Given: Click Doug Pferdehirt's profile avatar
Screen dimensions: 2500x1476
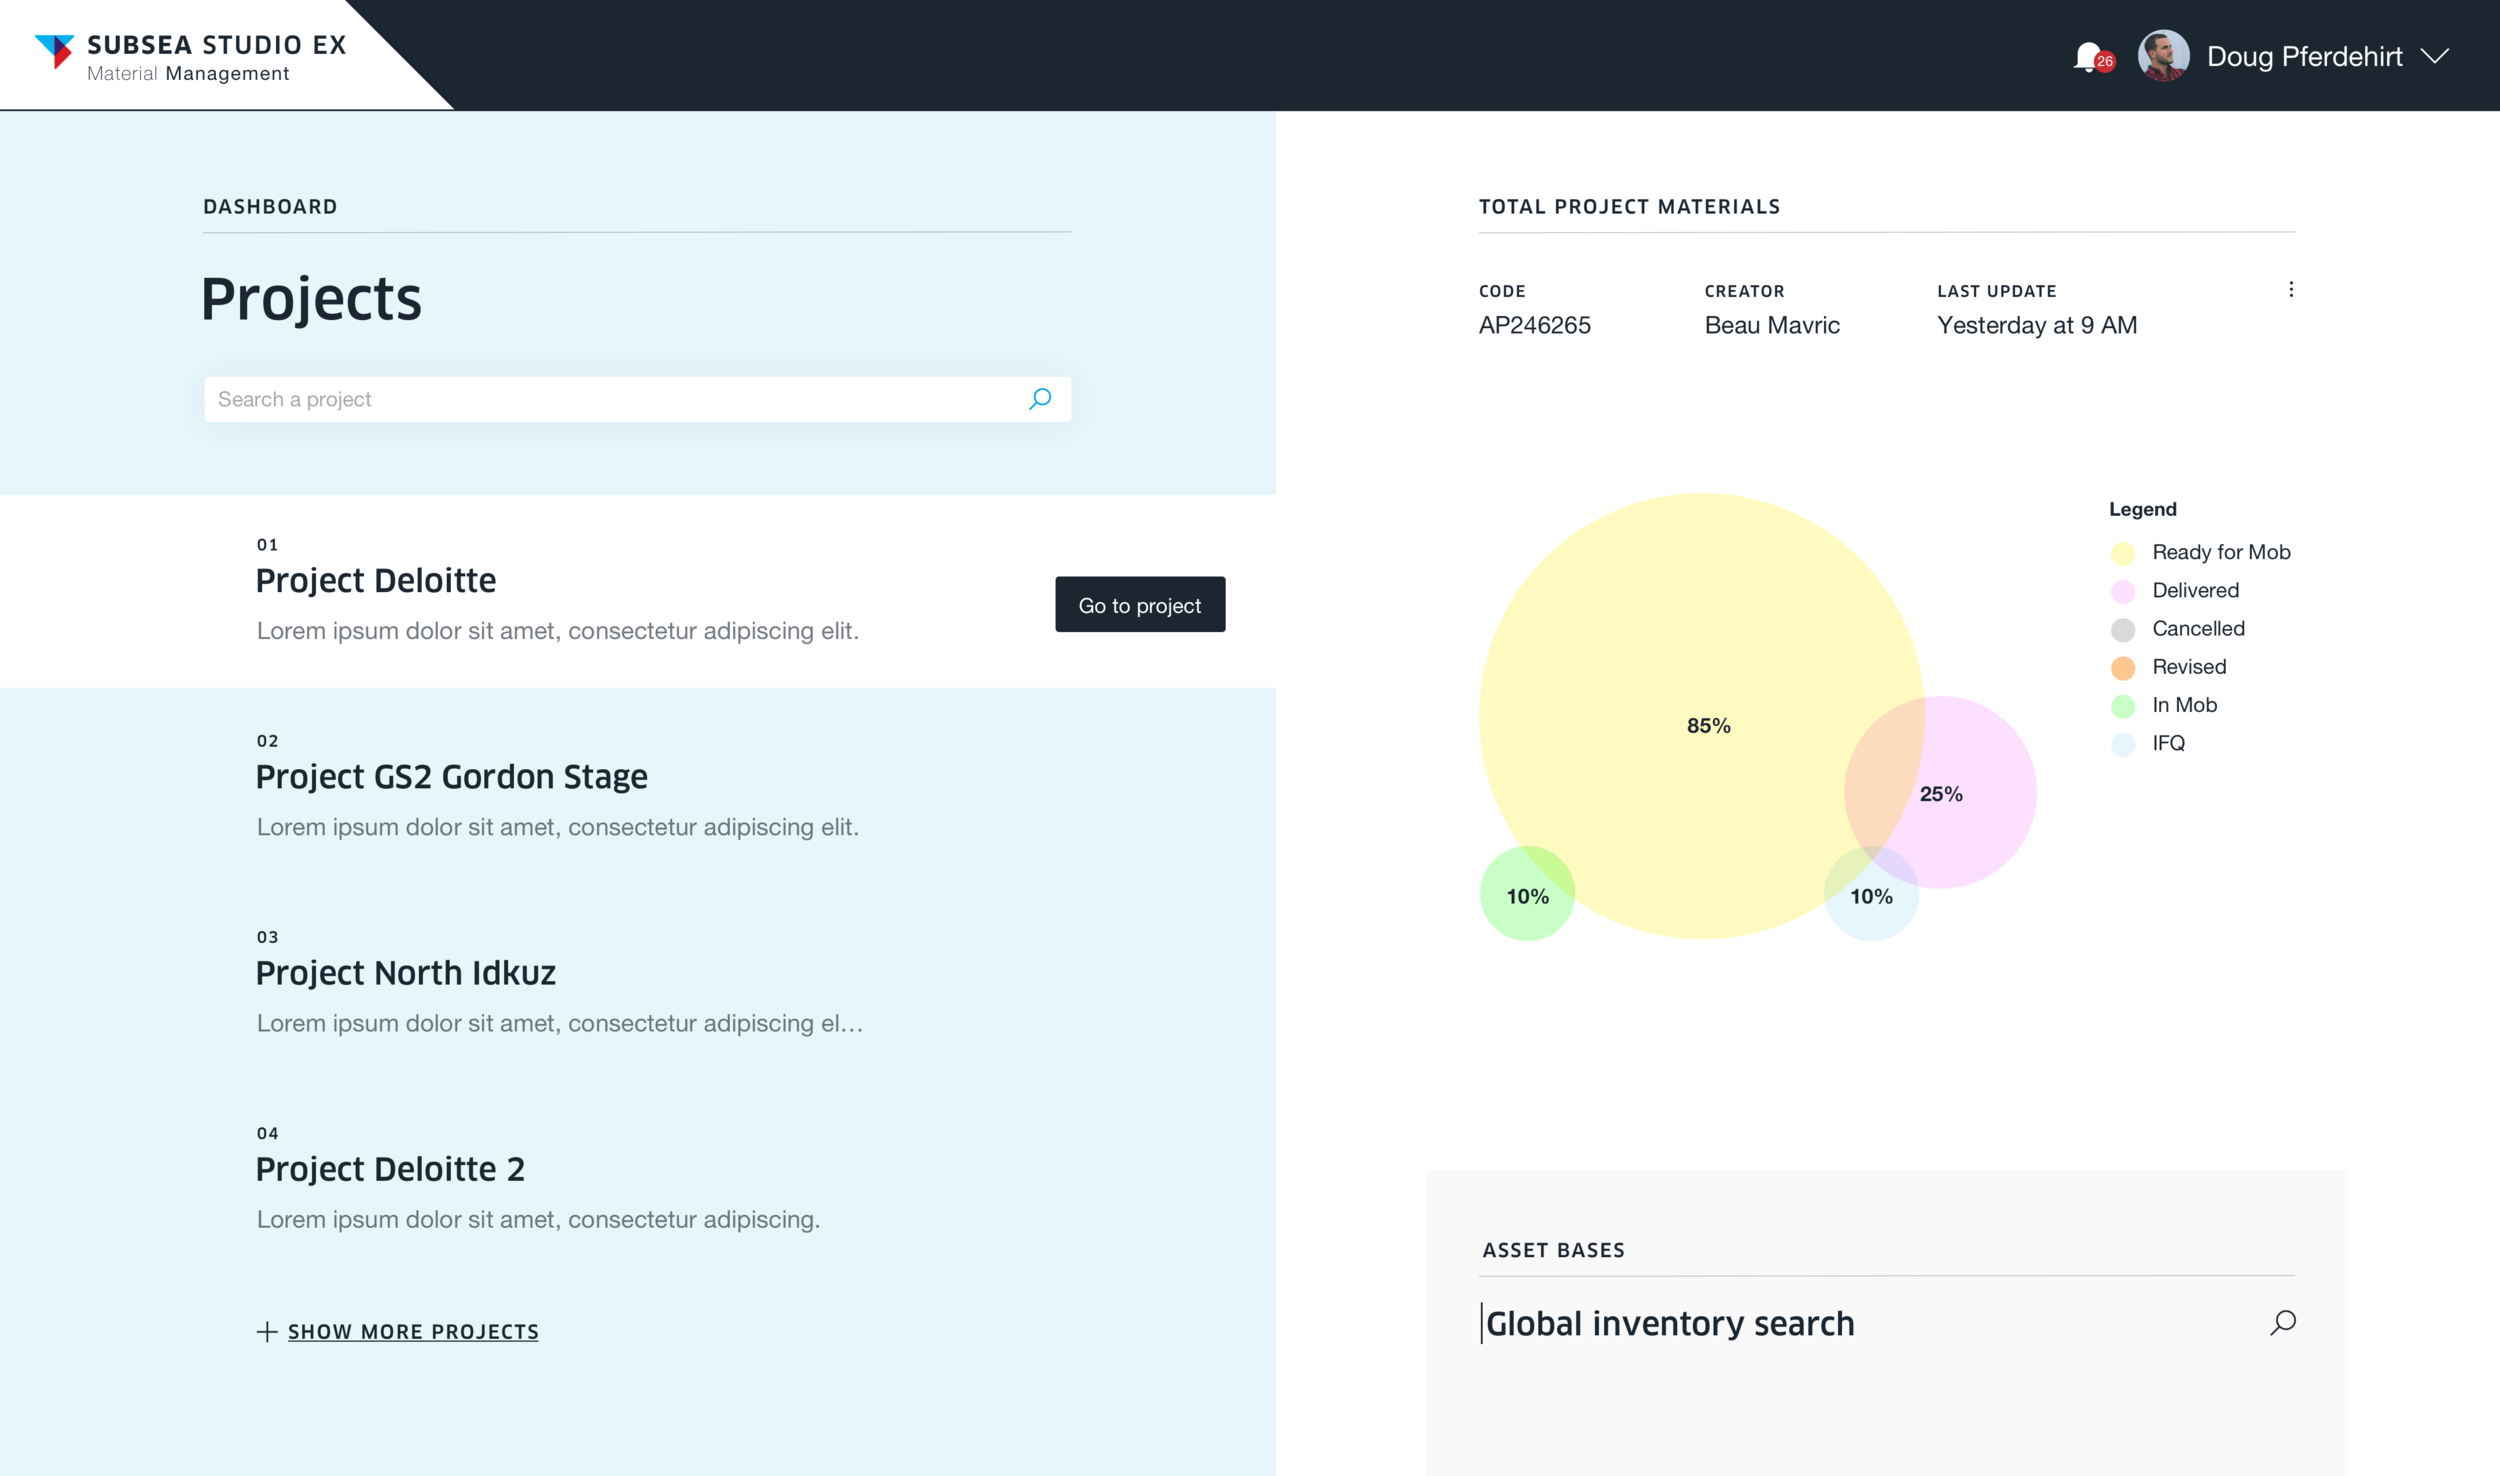Looking at the screenshot, I should click(2162, 56).
